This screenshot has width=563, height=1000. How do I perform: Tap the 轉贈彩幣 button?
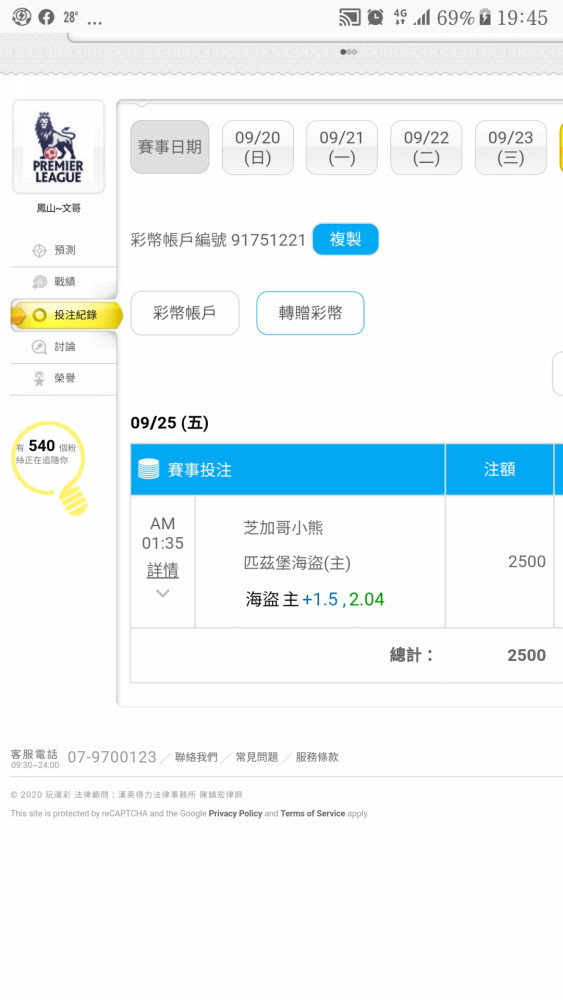(311, 313)
